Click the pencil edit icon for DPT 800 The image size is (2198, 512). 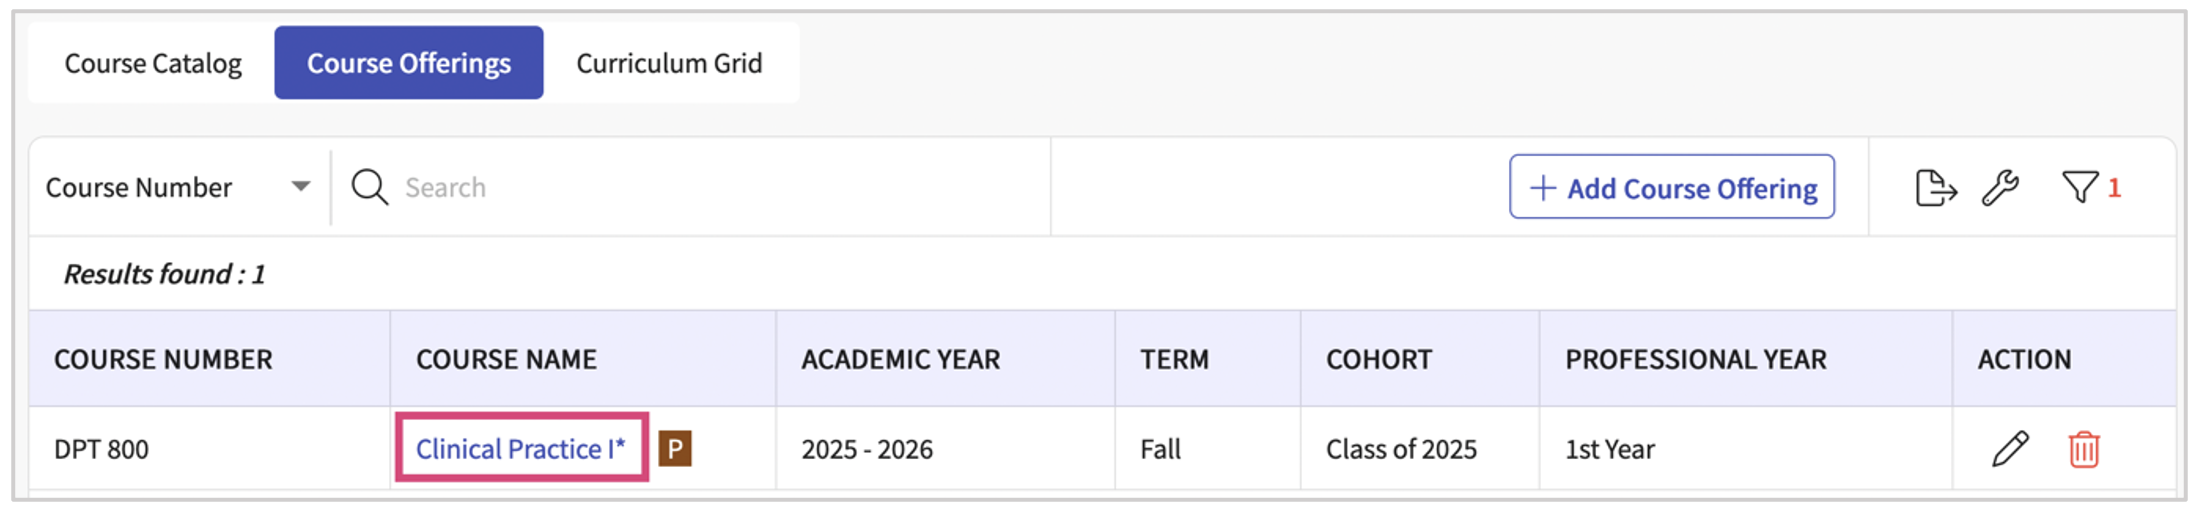[x=2009, y=449]
